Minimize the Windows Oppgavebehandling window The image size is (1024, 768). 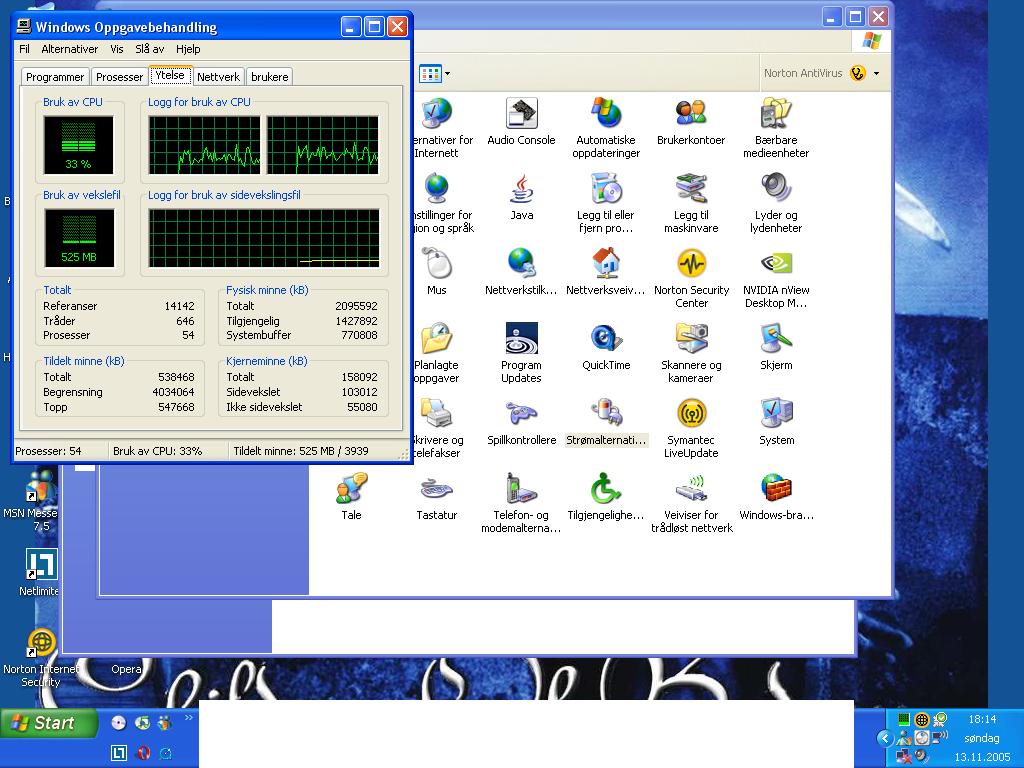tap(351, 27)
